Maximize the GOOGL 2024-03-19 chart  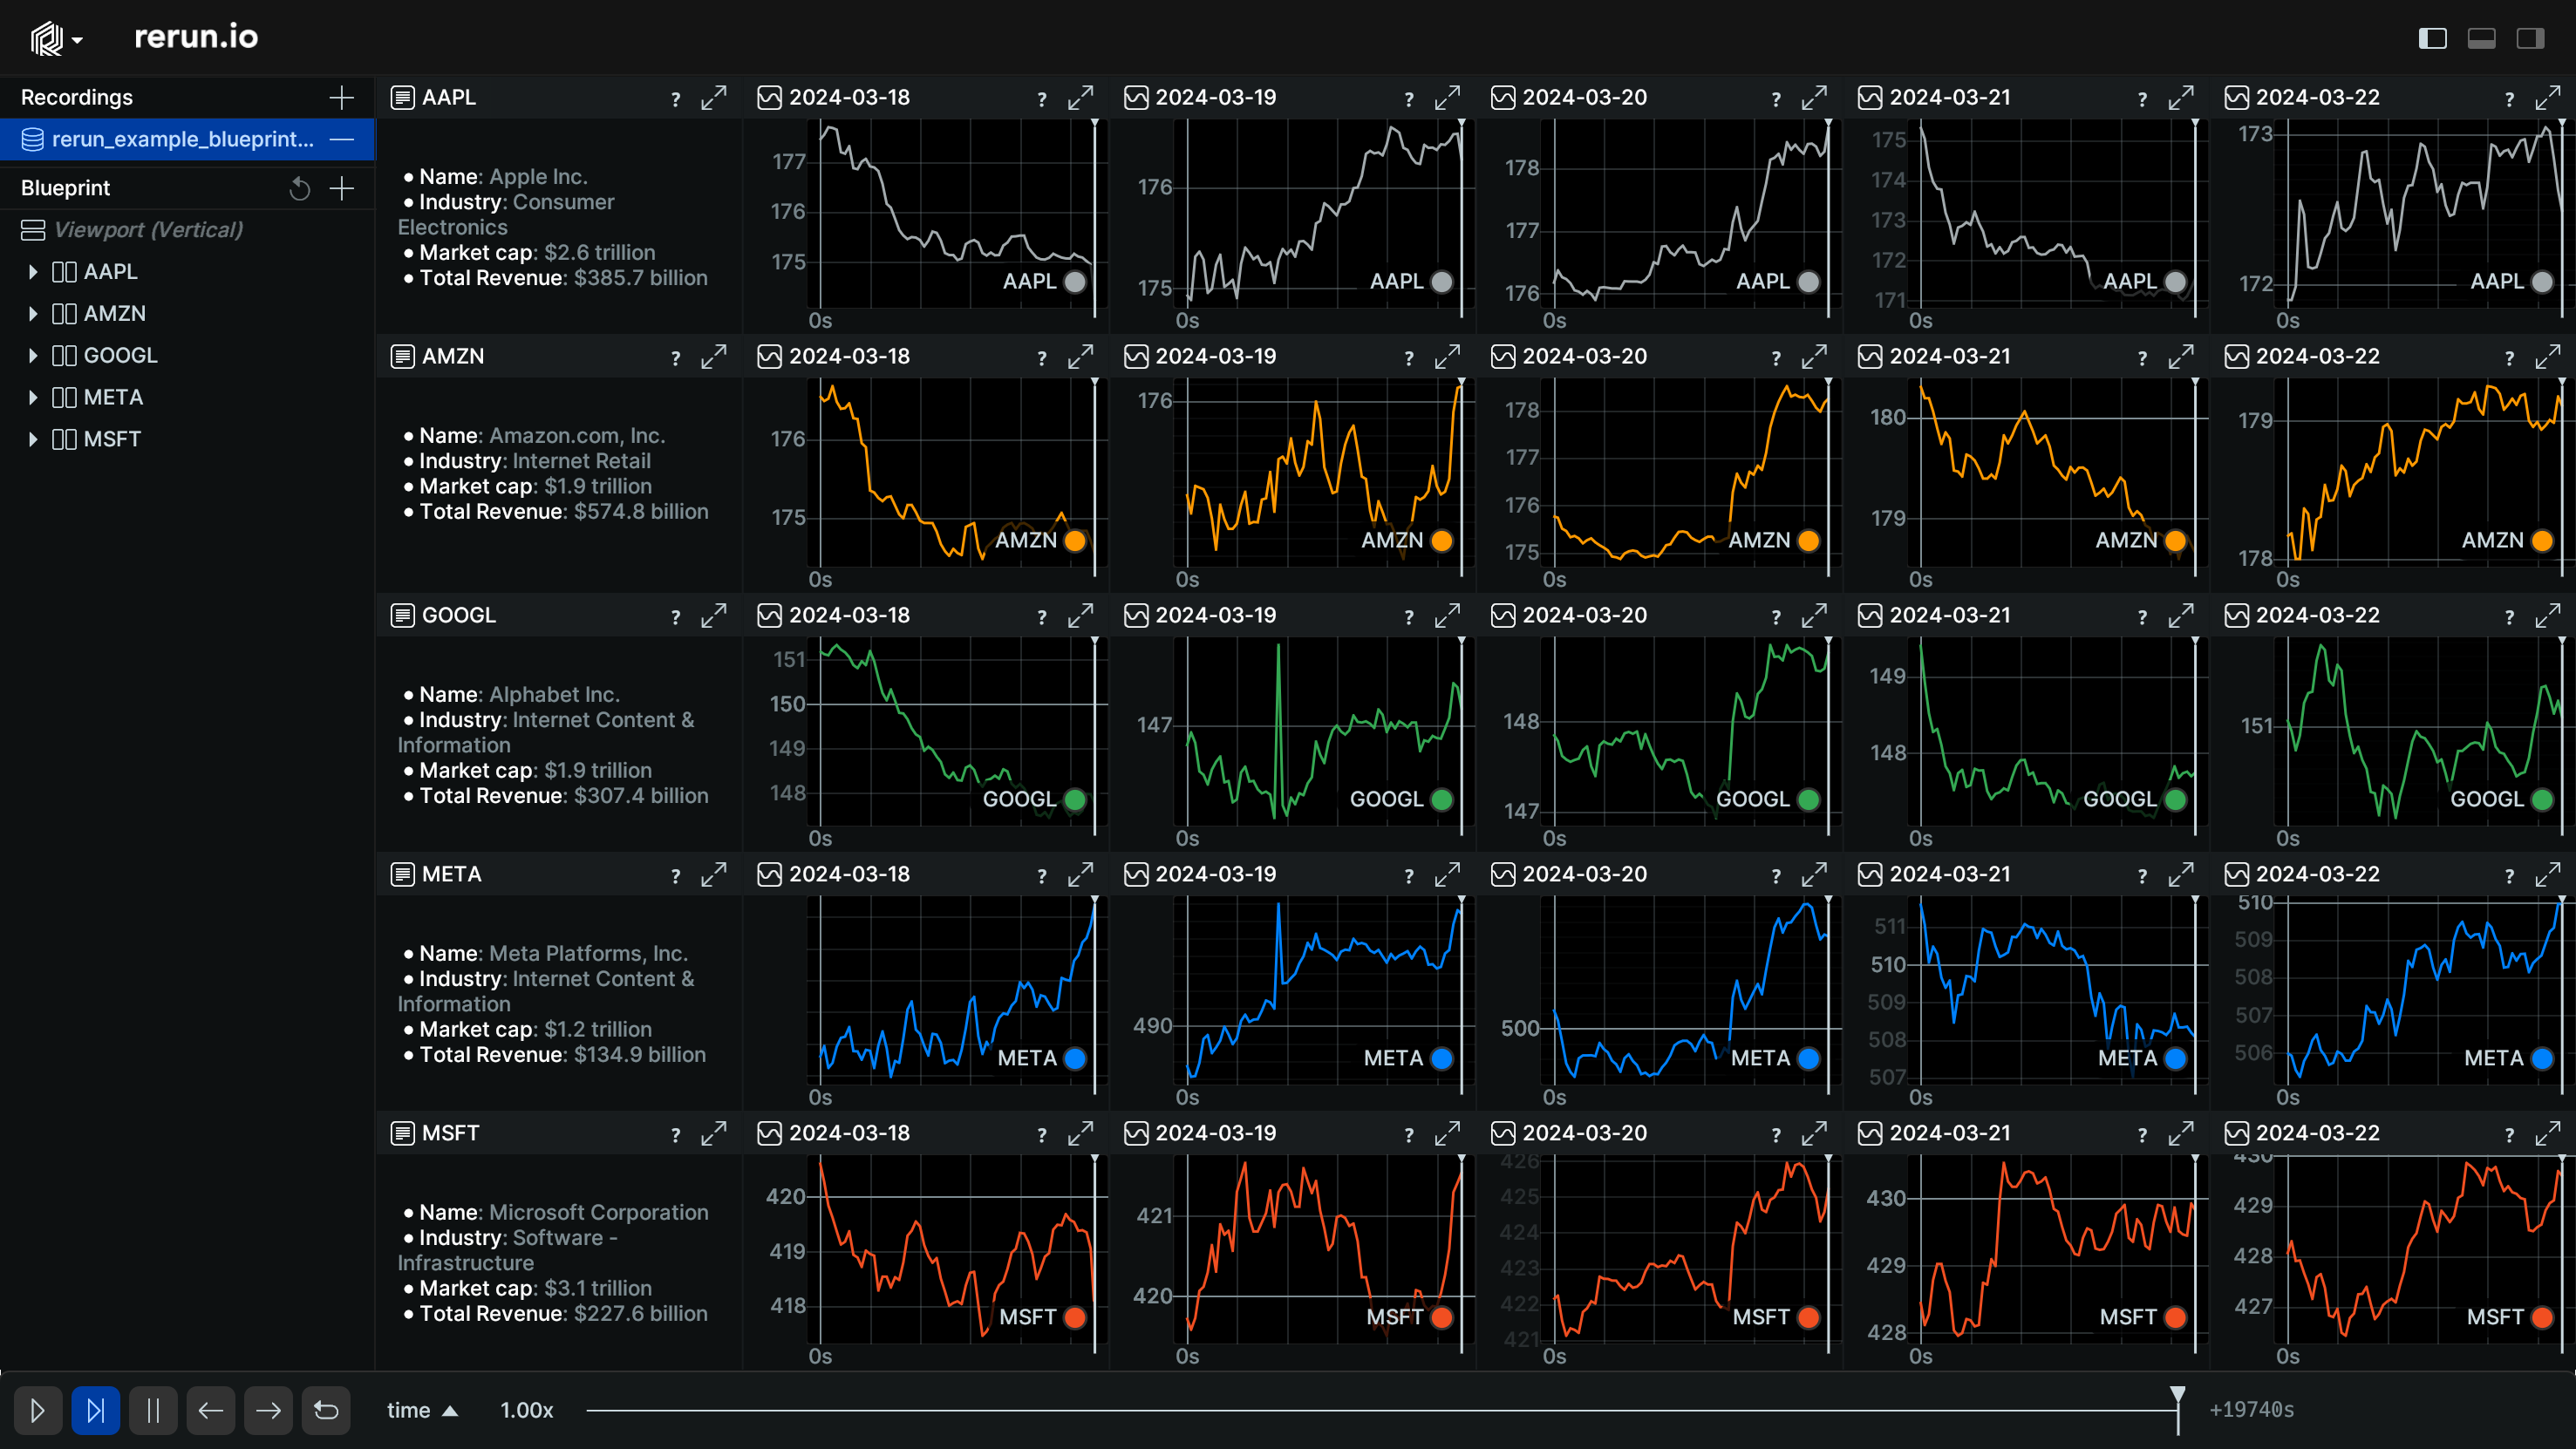click(x=1447, y=616)
